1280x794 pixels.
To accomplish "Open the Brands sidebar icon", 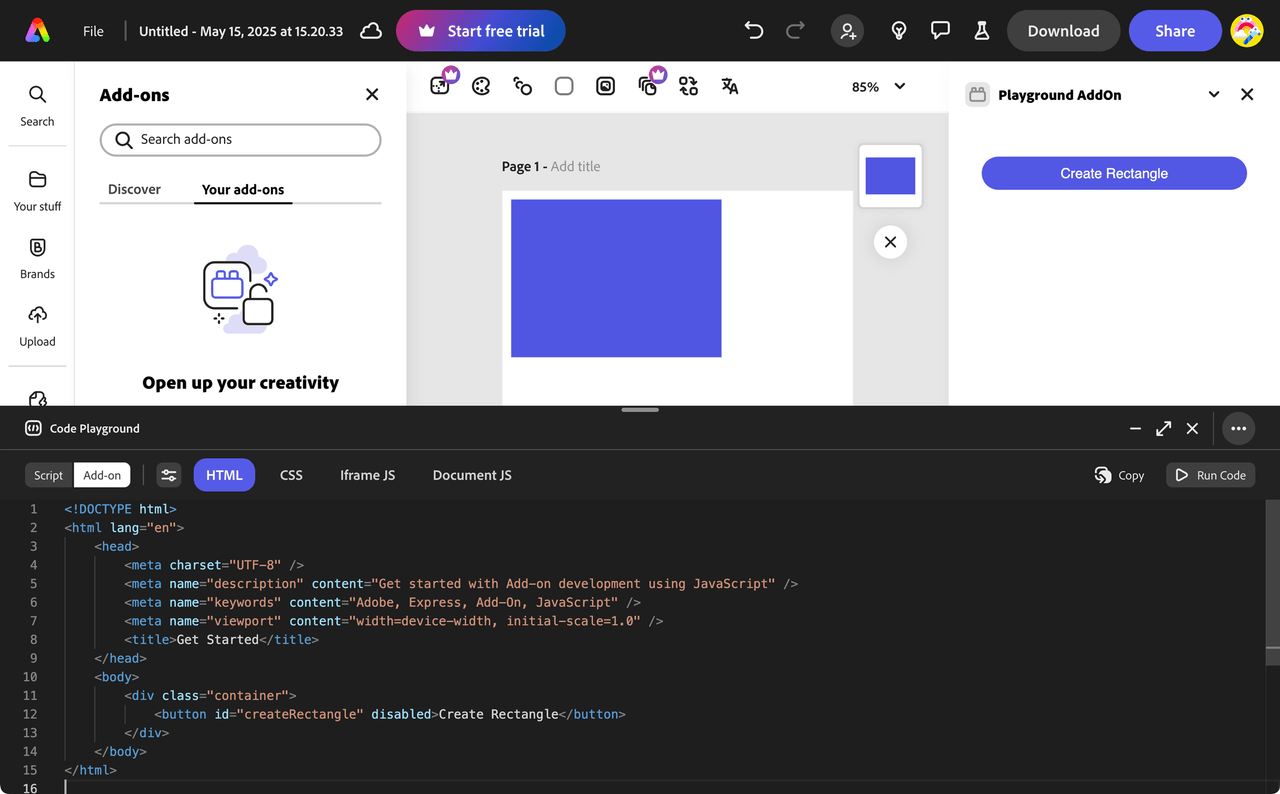I will pyautogui.click(x=37, y=258).
